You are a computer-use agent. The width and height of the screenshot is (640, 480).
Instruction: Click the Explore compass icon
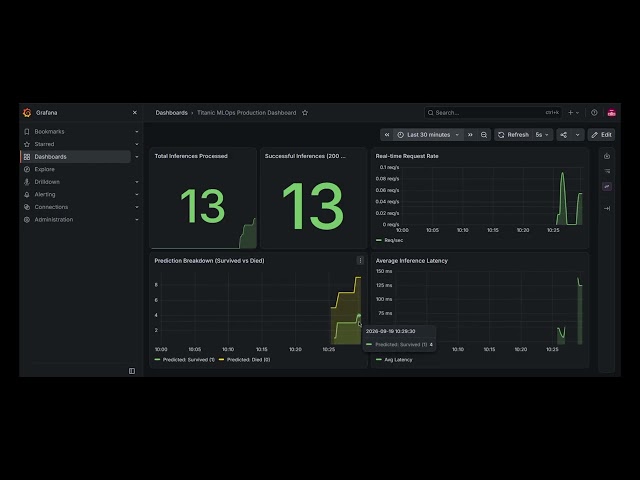(27, 169)
